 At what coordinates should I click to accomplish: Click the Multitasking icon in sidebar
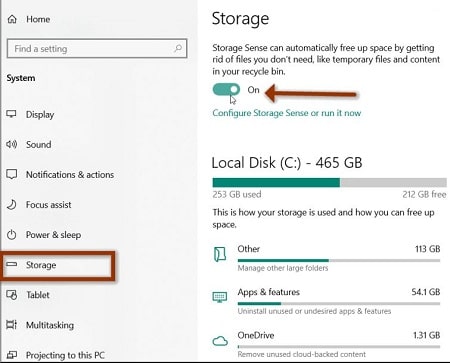pos(12,325)
